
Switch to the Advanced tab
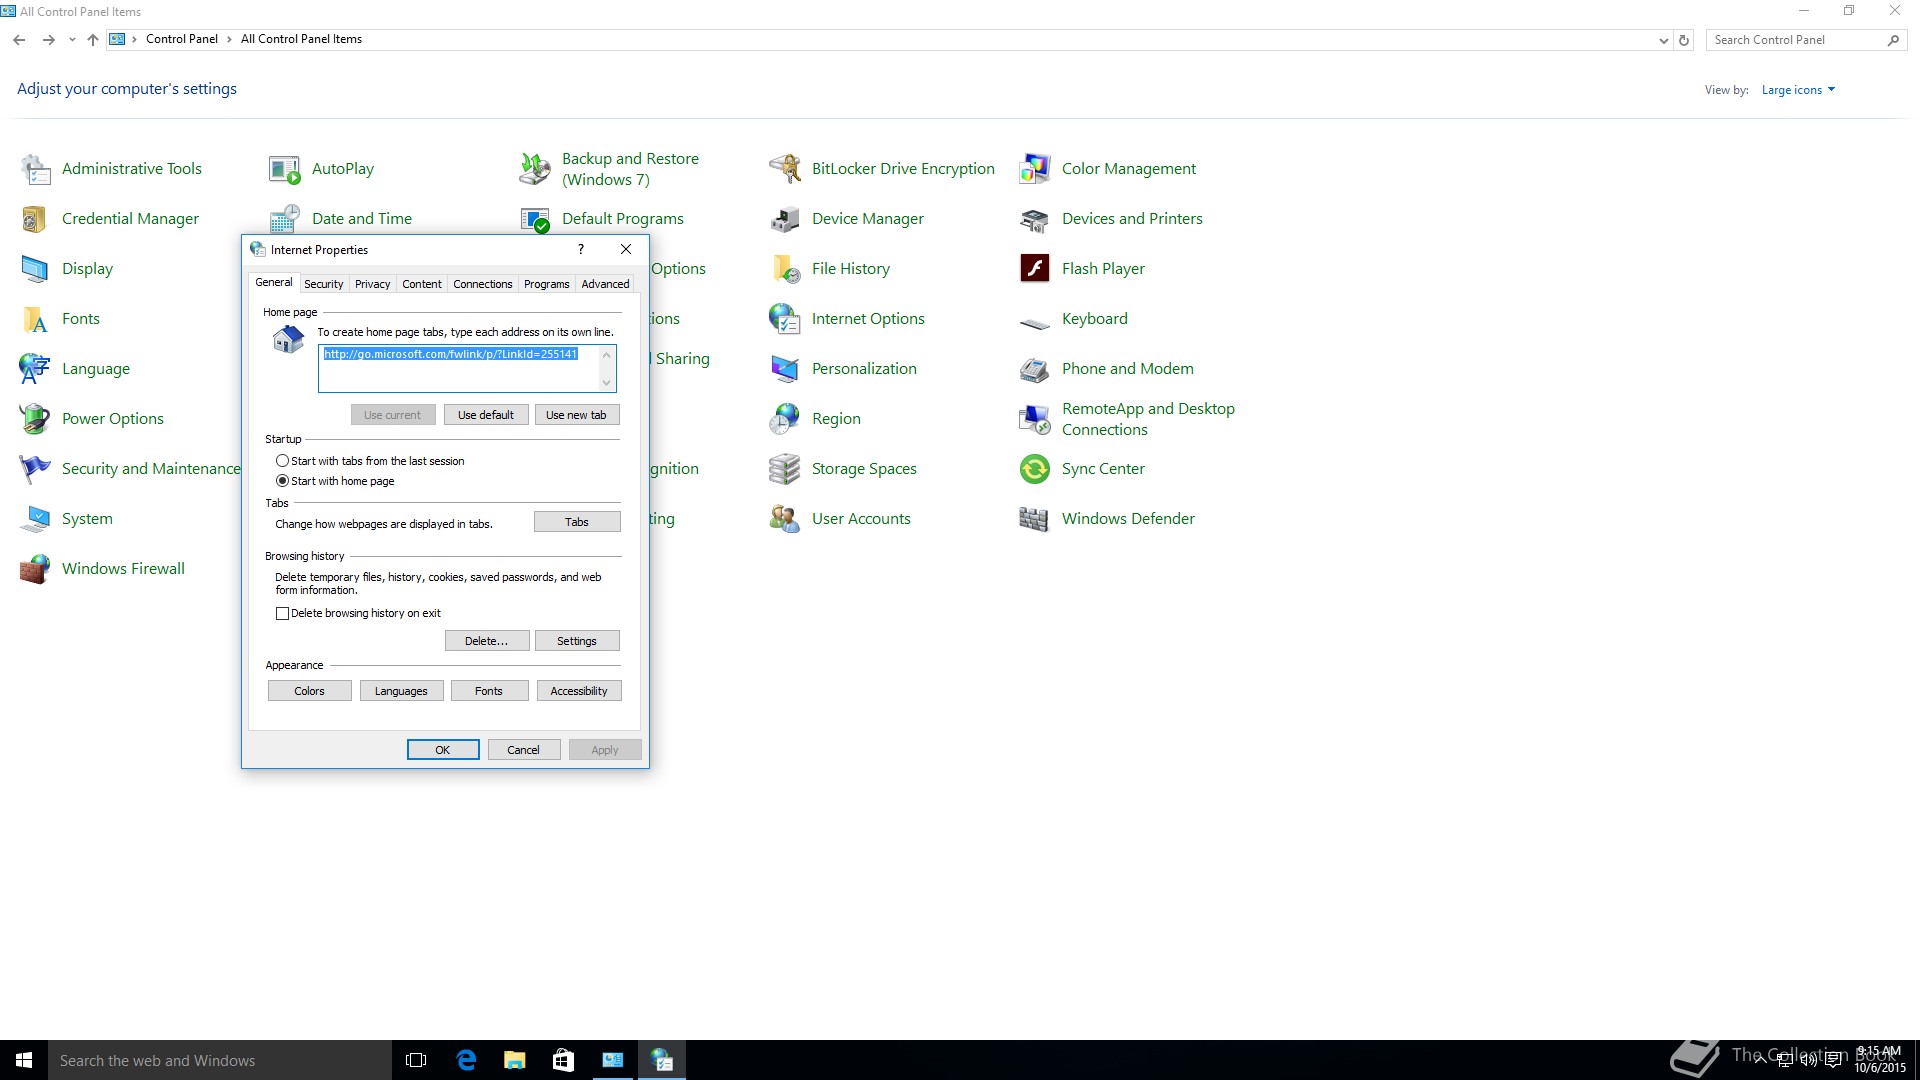tap(605, 284)
